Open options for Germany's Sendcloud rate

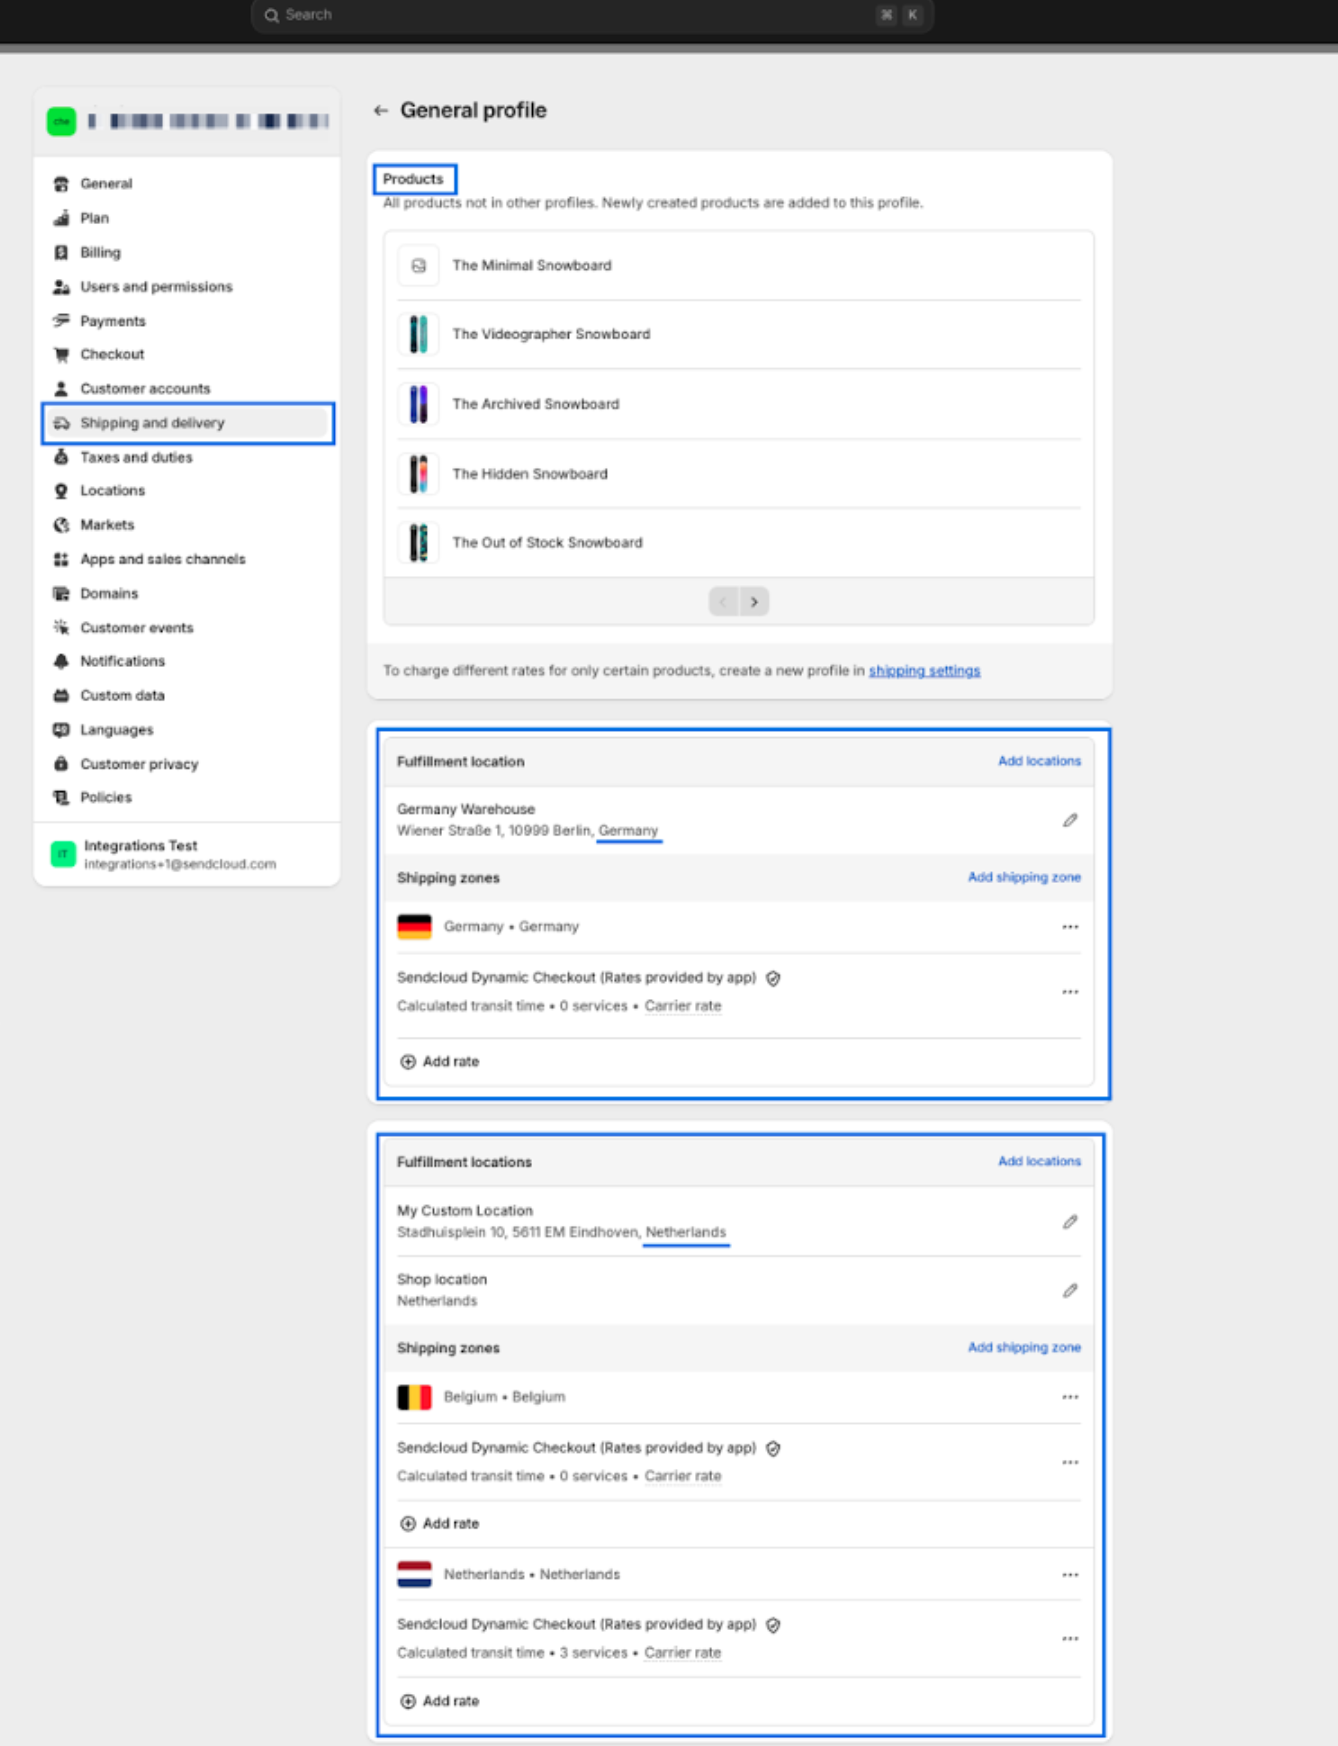pyautogui.click(x=1070, y=992)
